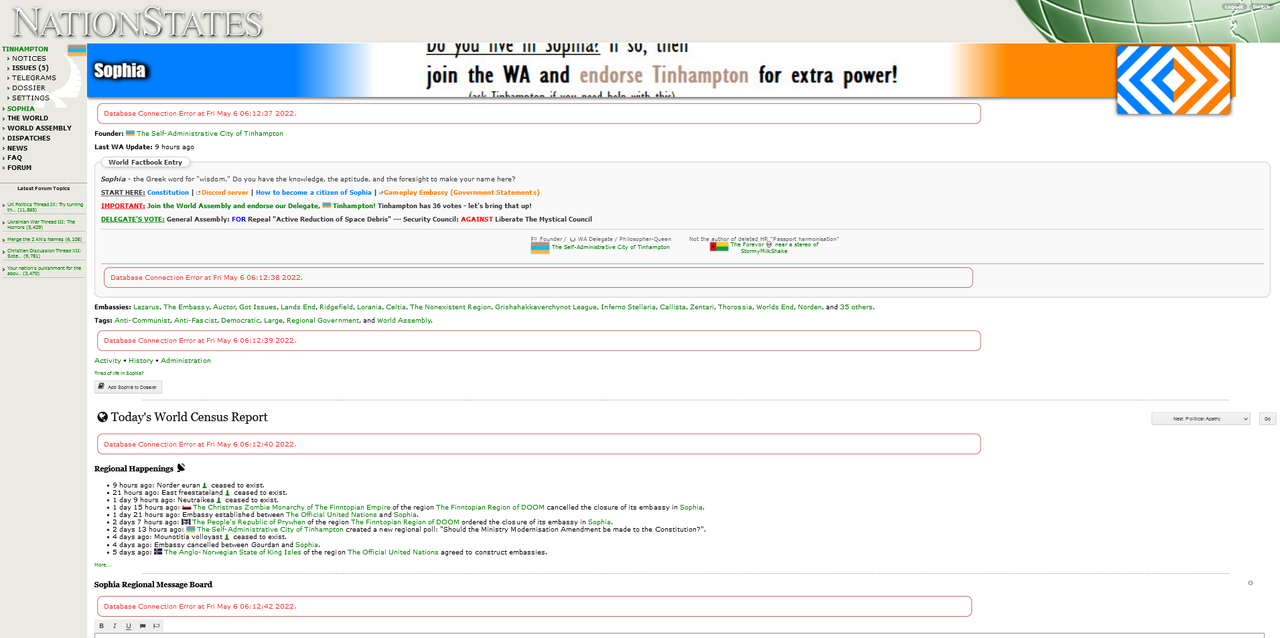
Task: Click The Official United Nations link in embassy established line
Action: 331,515
